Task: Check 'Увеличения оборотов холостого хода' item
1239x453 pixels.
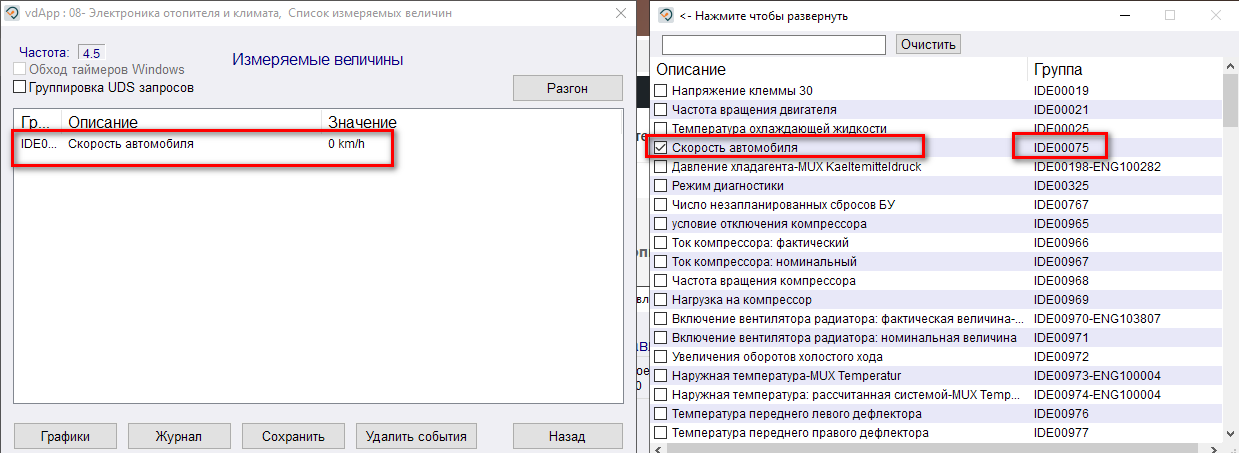Action: pyautogui.click(x=661, y=357)
